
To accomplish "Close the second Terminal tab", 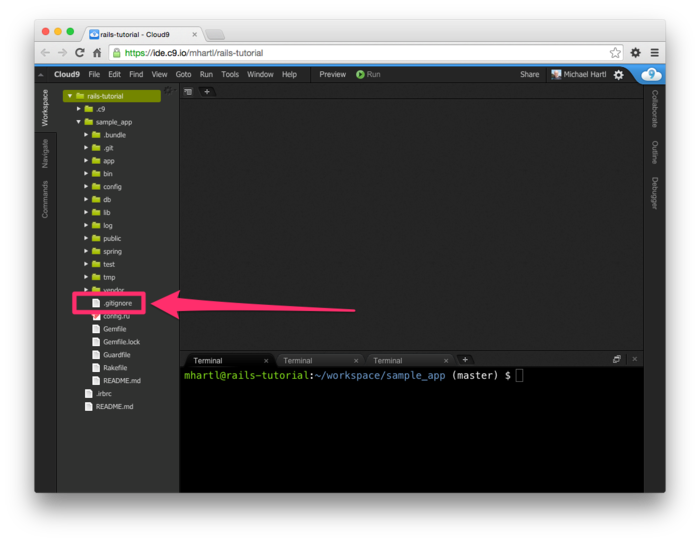I will tap(356, 361).
